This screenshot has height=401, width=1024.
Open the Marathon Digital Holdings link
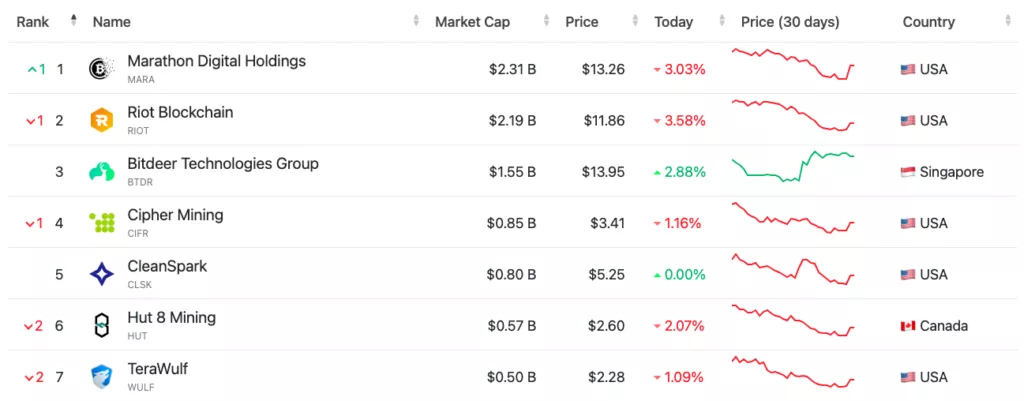click(x=216, y=61)
